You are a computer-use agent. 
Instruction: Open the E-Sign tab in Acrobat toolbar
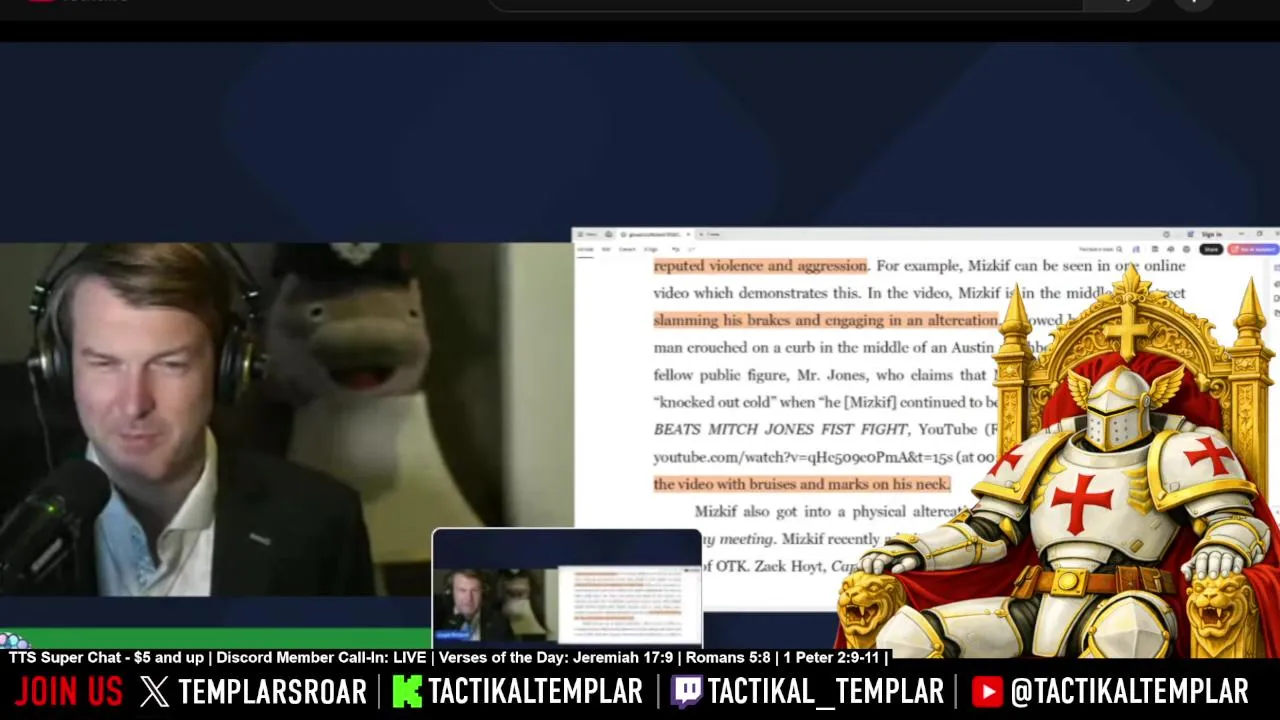(x=651, y=249)
